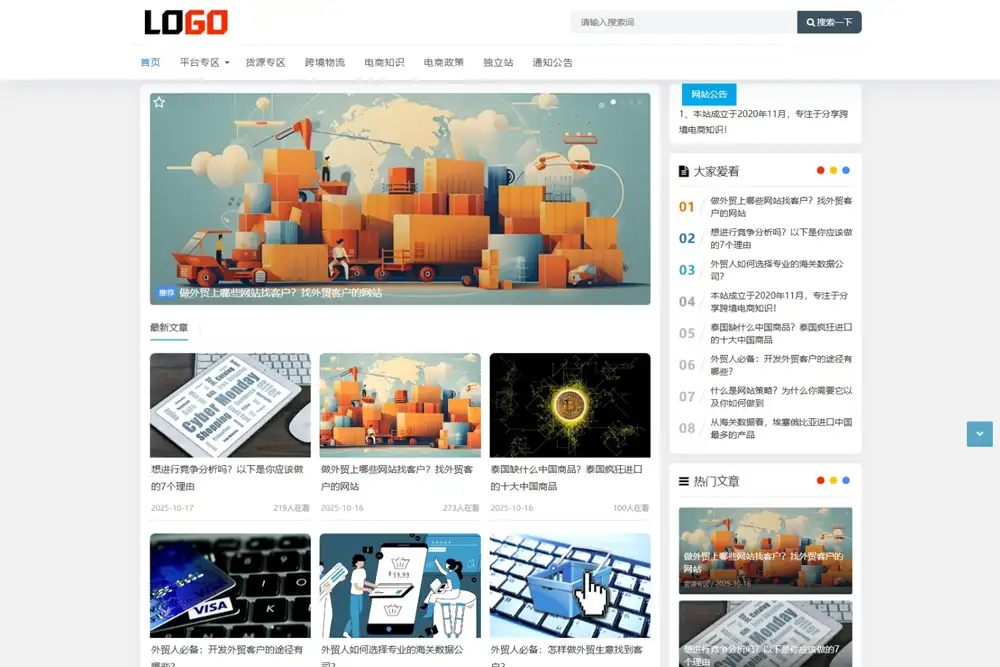This screenshot has width=1000, height=667.
Task: Open article title 想进行竞争分析吗 under tablet image
Action: point(228,478)
